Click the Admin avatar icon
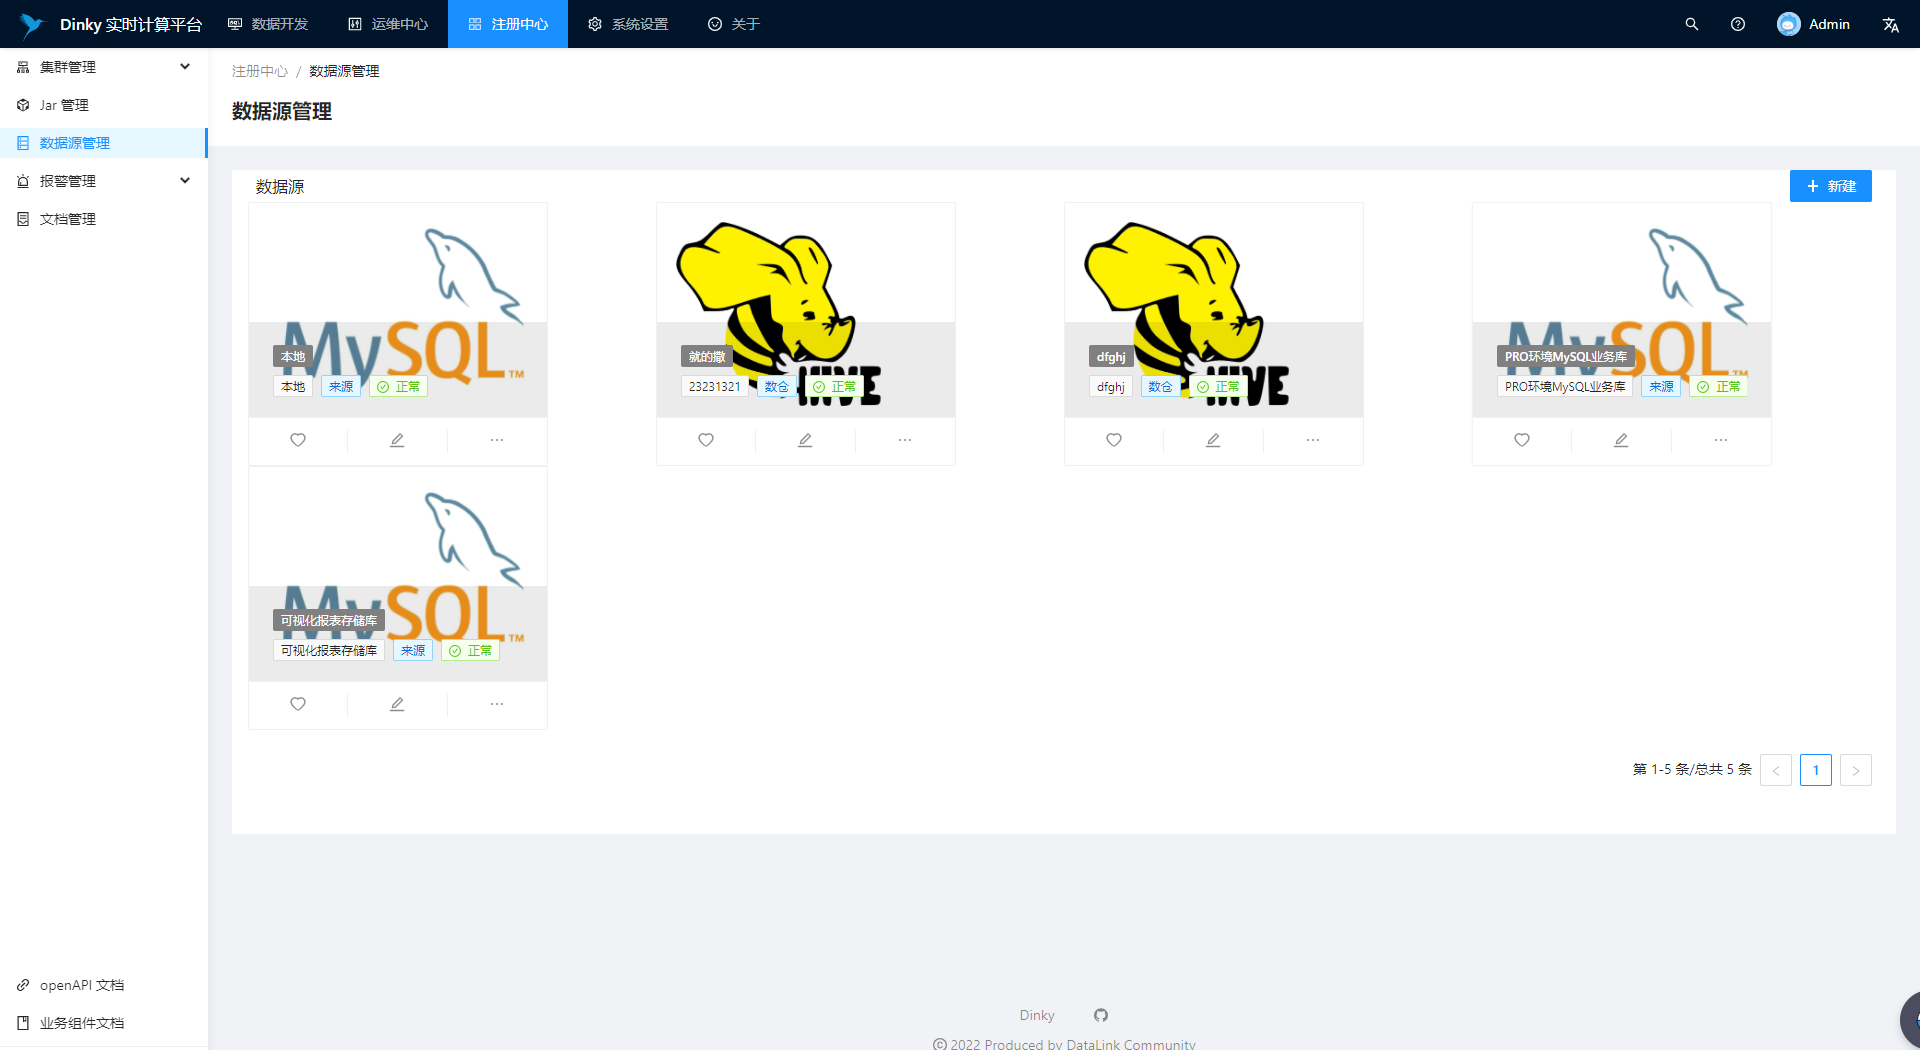The image size is (1920, 1050). tap(1788, 24)
